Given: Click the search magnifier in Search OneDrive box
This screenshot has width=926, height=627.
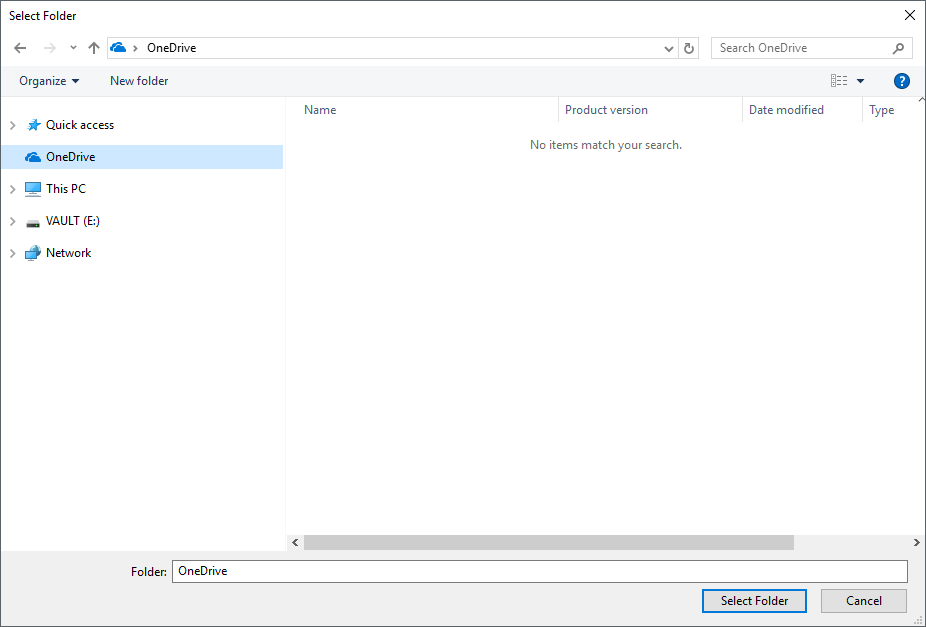Looking at the screenshot, I should coord(899,47).
